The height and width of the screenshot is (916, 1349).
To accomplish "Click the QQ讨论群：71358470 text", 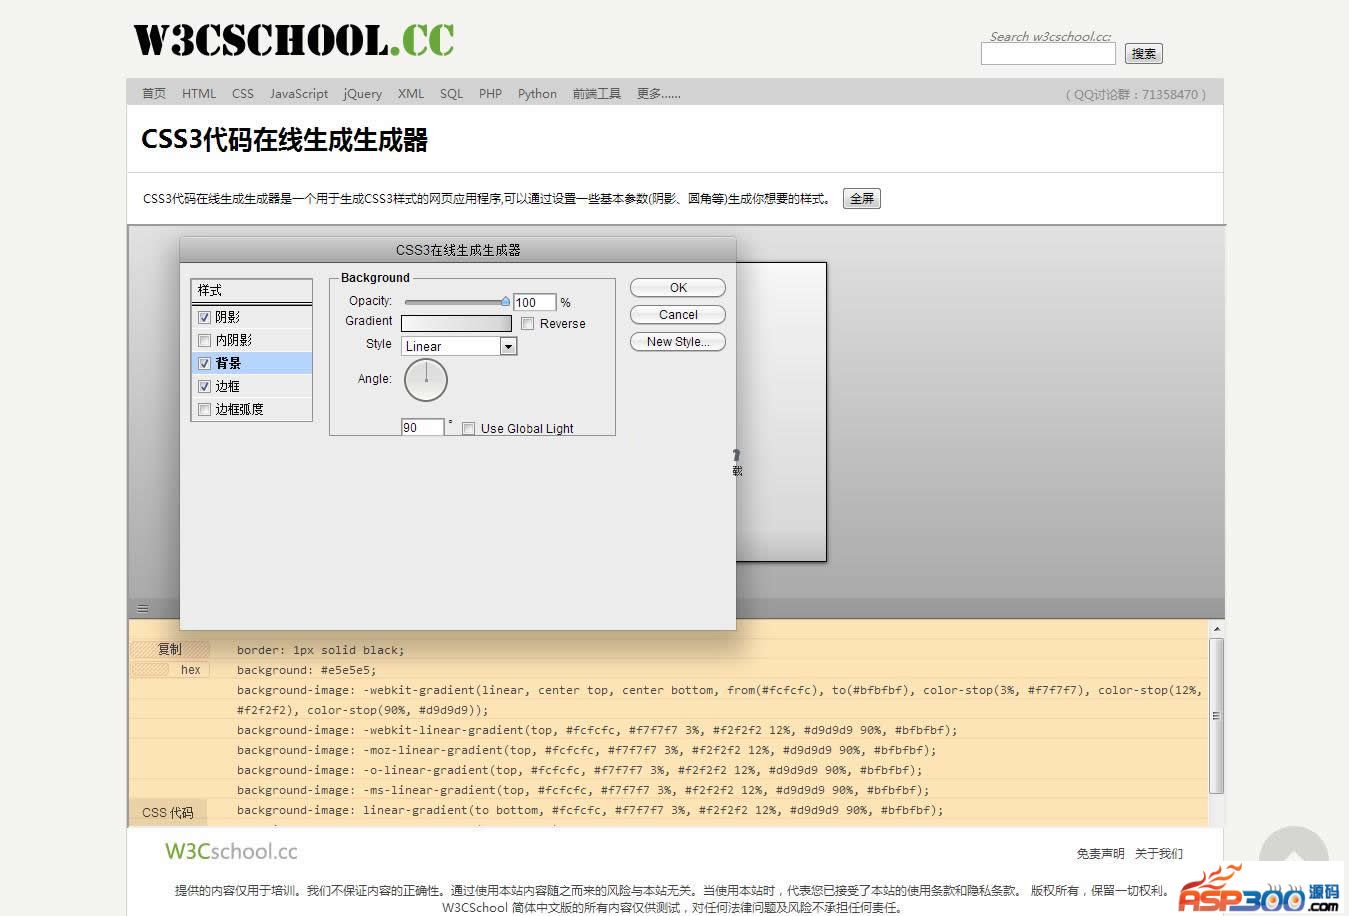I will [1136, 95].
